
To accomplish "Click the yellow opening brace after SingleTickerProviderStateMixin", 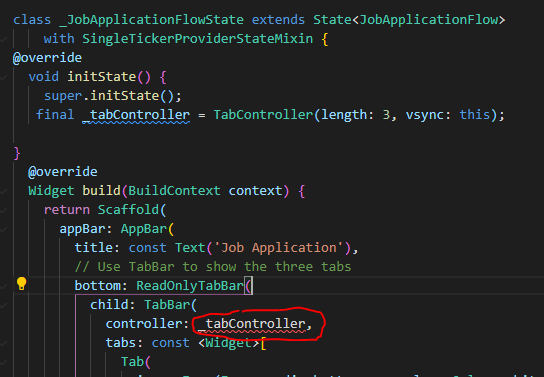I will [x=325, y=39].
